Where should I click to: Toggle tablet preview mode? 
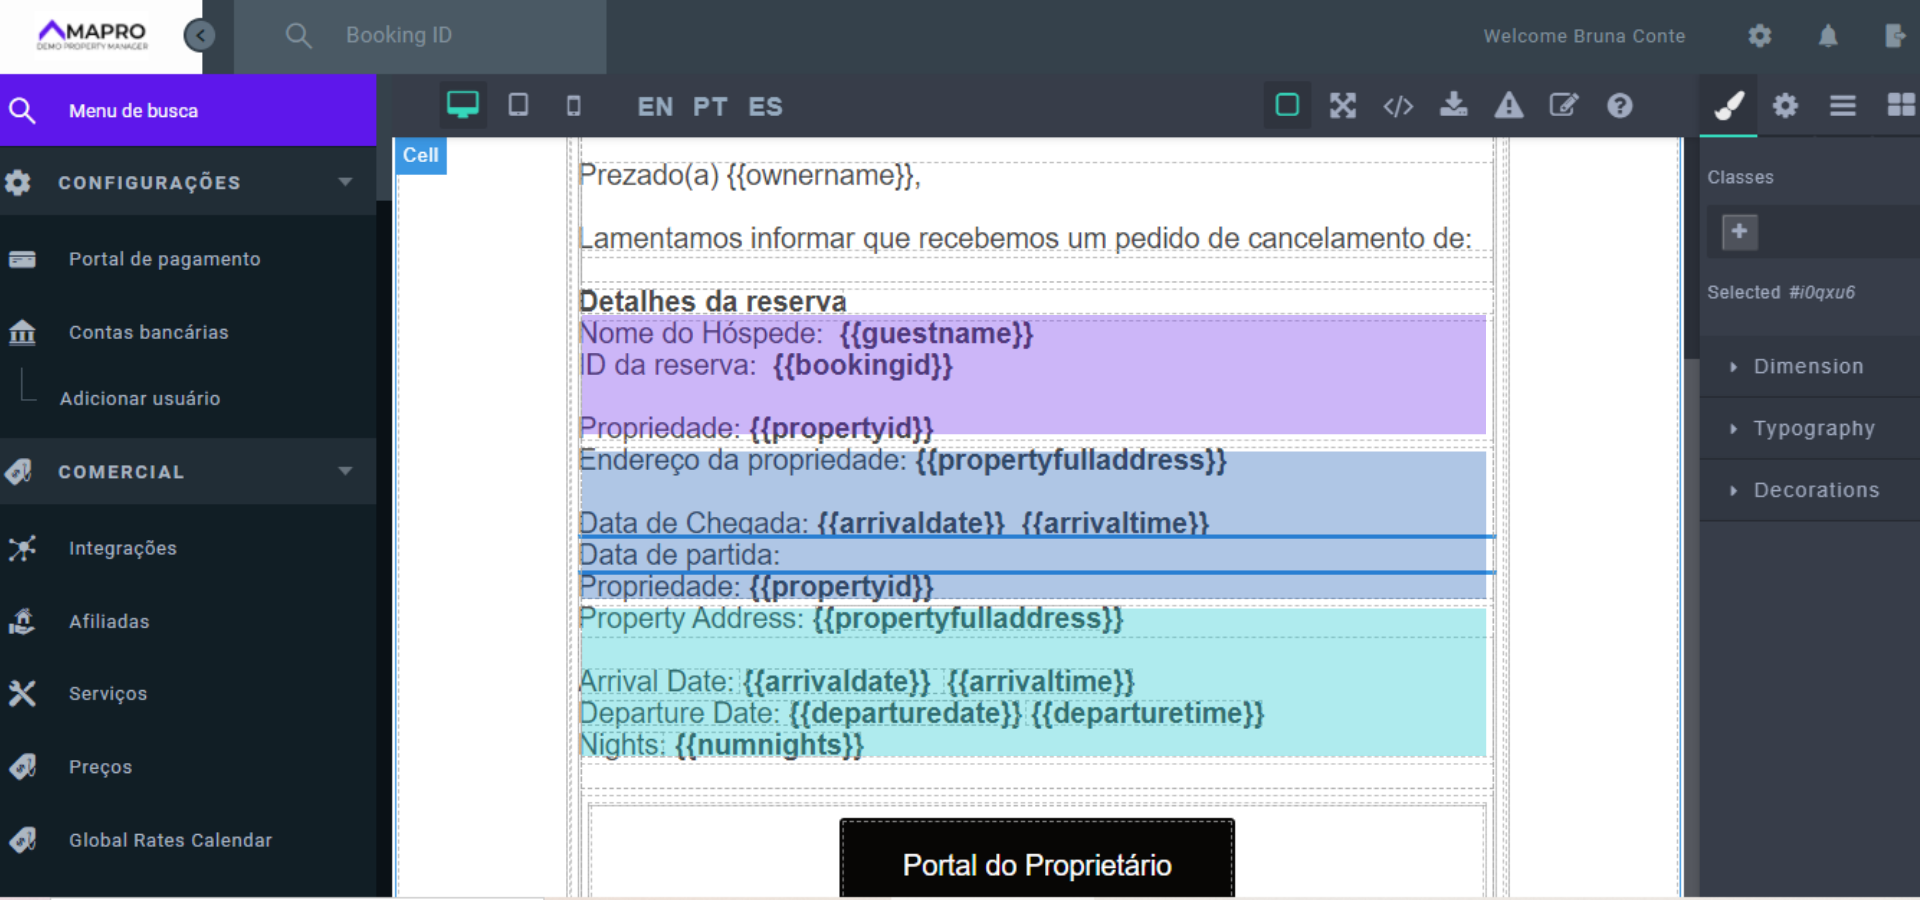pyautogui.click(x=518, y=105)
